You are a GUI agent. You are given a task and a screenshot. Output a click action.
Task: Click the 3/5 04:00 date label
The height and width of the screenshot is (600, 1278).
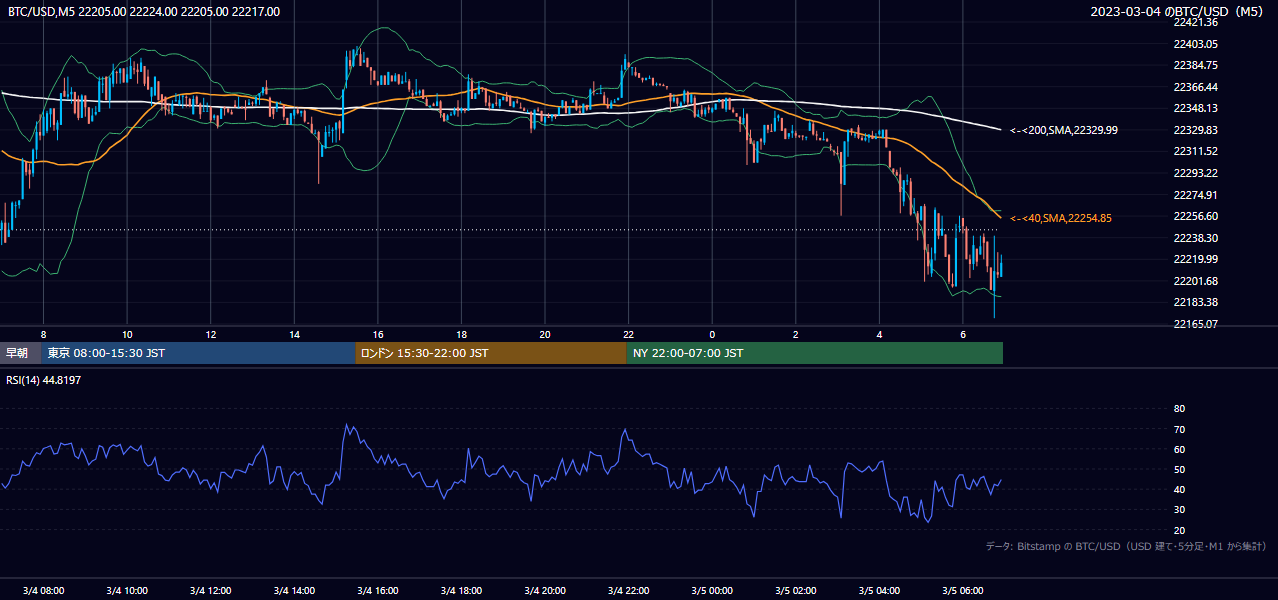coord(879,590)
